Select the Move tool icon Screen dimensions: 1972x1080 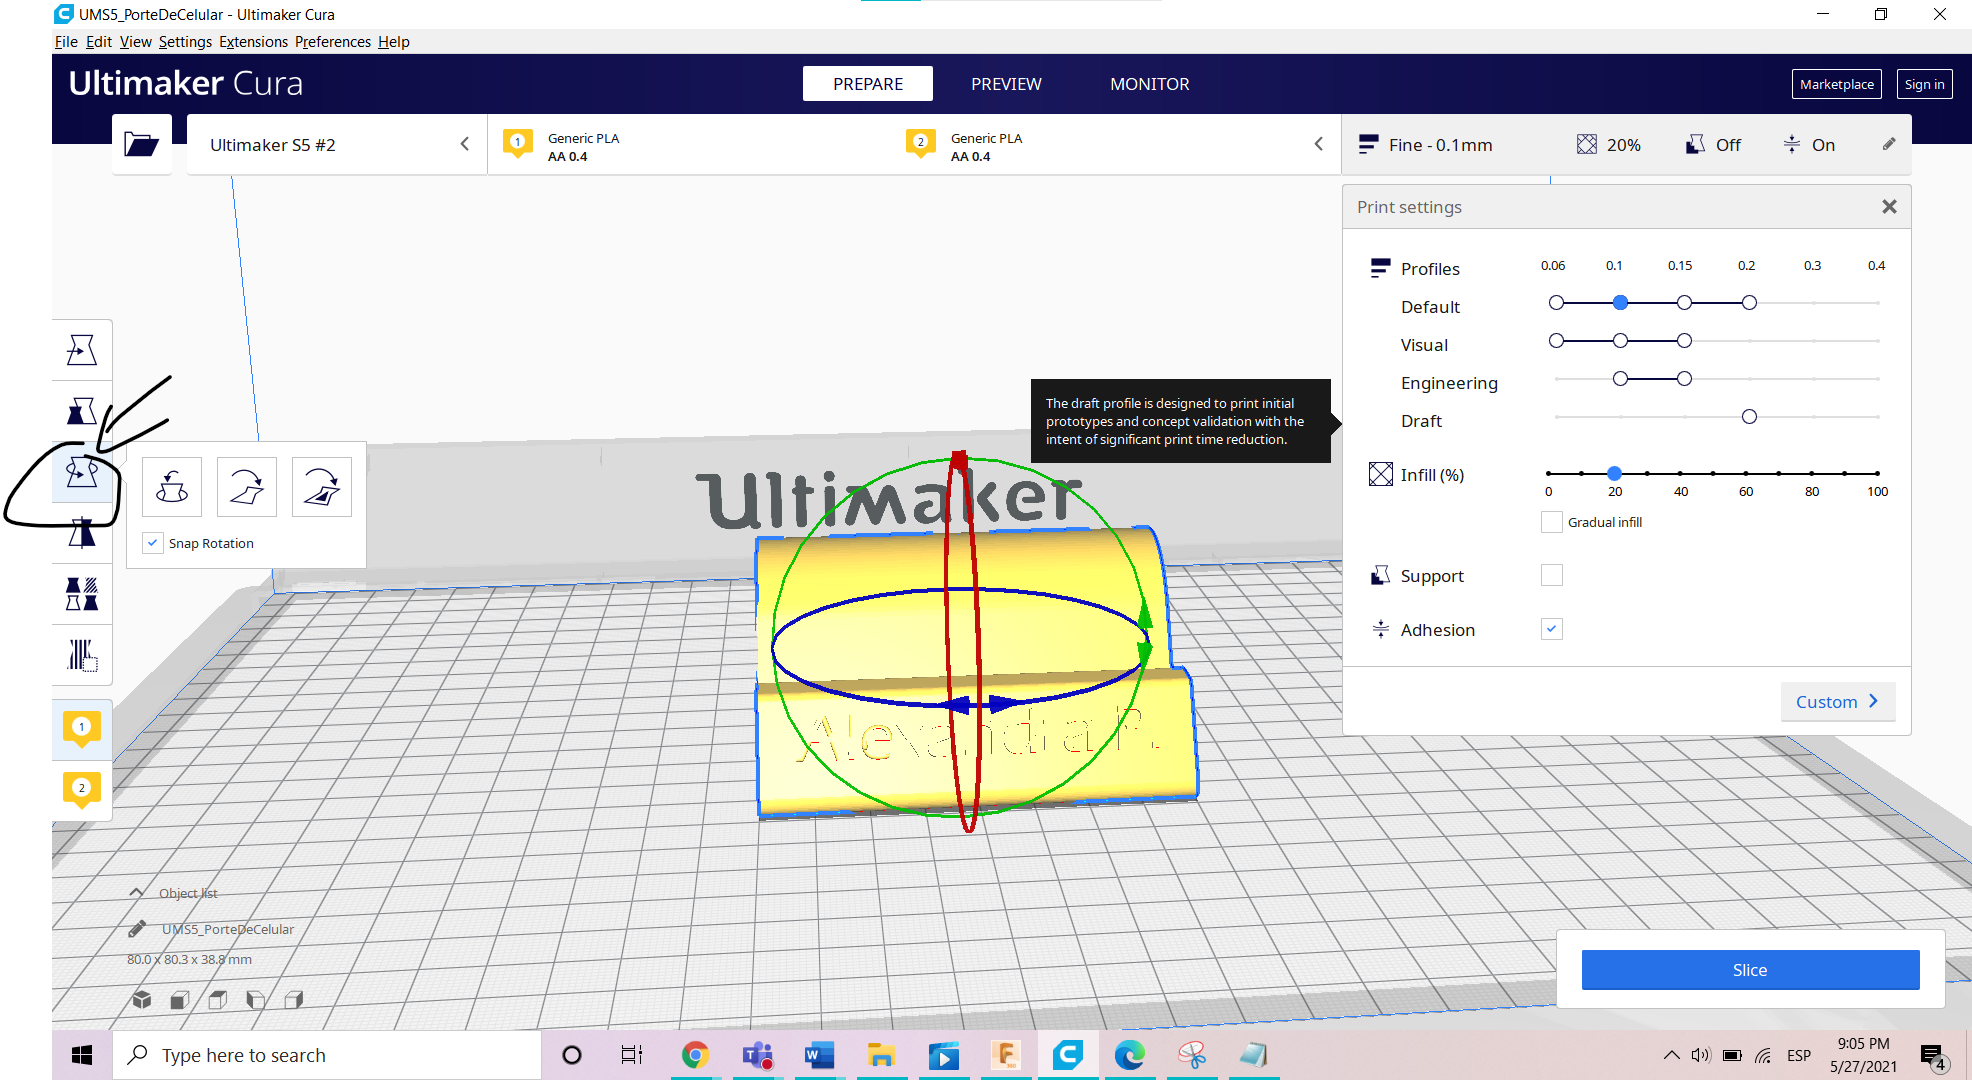coord(82,350)
